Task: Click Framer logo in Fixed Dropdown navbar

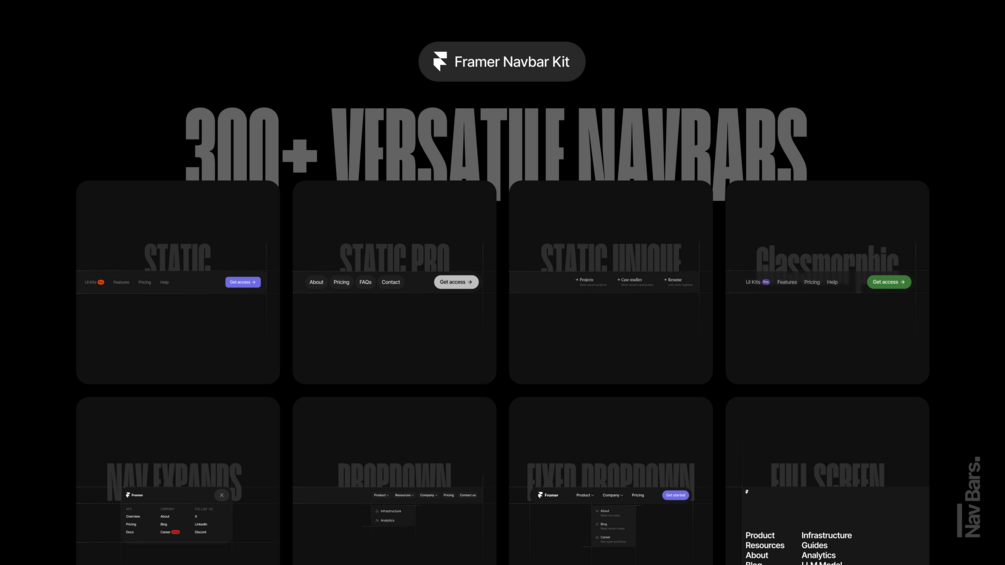Action: tap(548, 495)
